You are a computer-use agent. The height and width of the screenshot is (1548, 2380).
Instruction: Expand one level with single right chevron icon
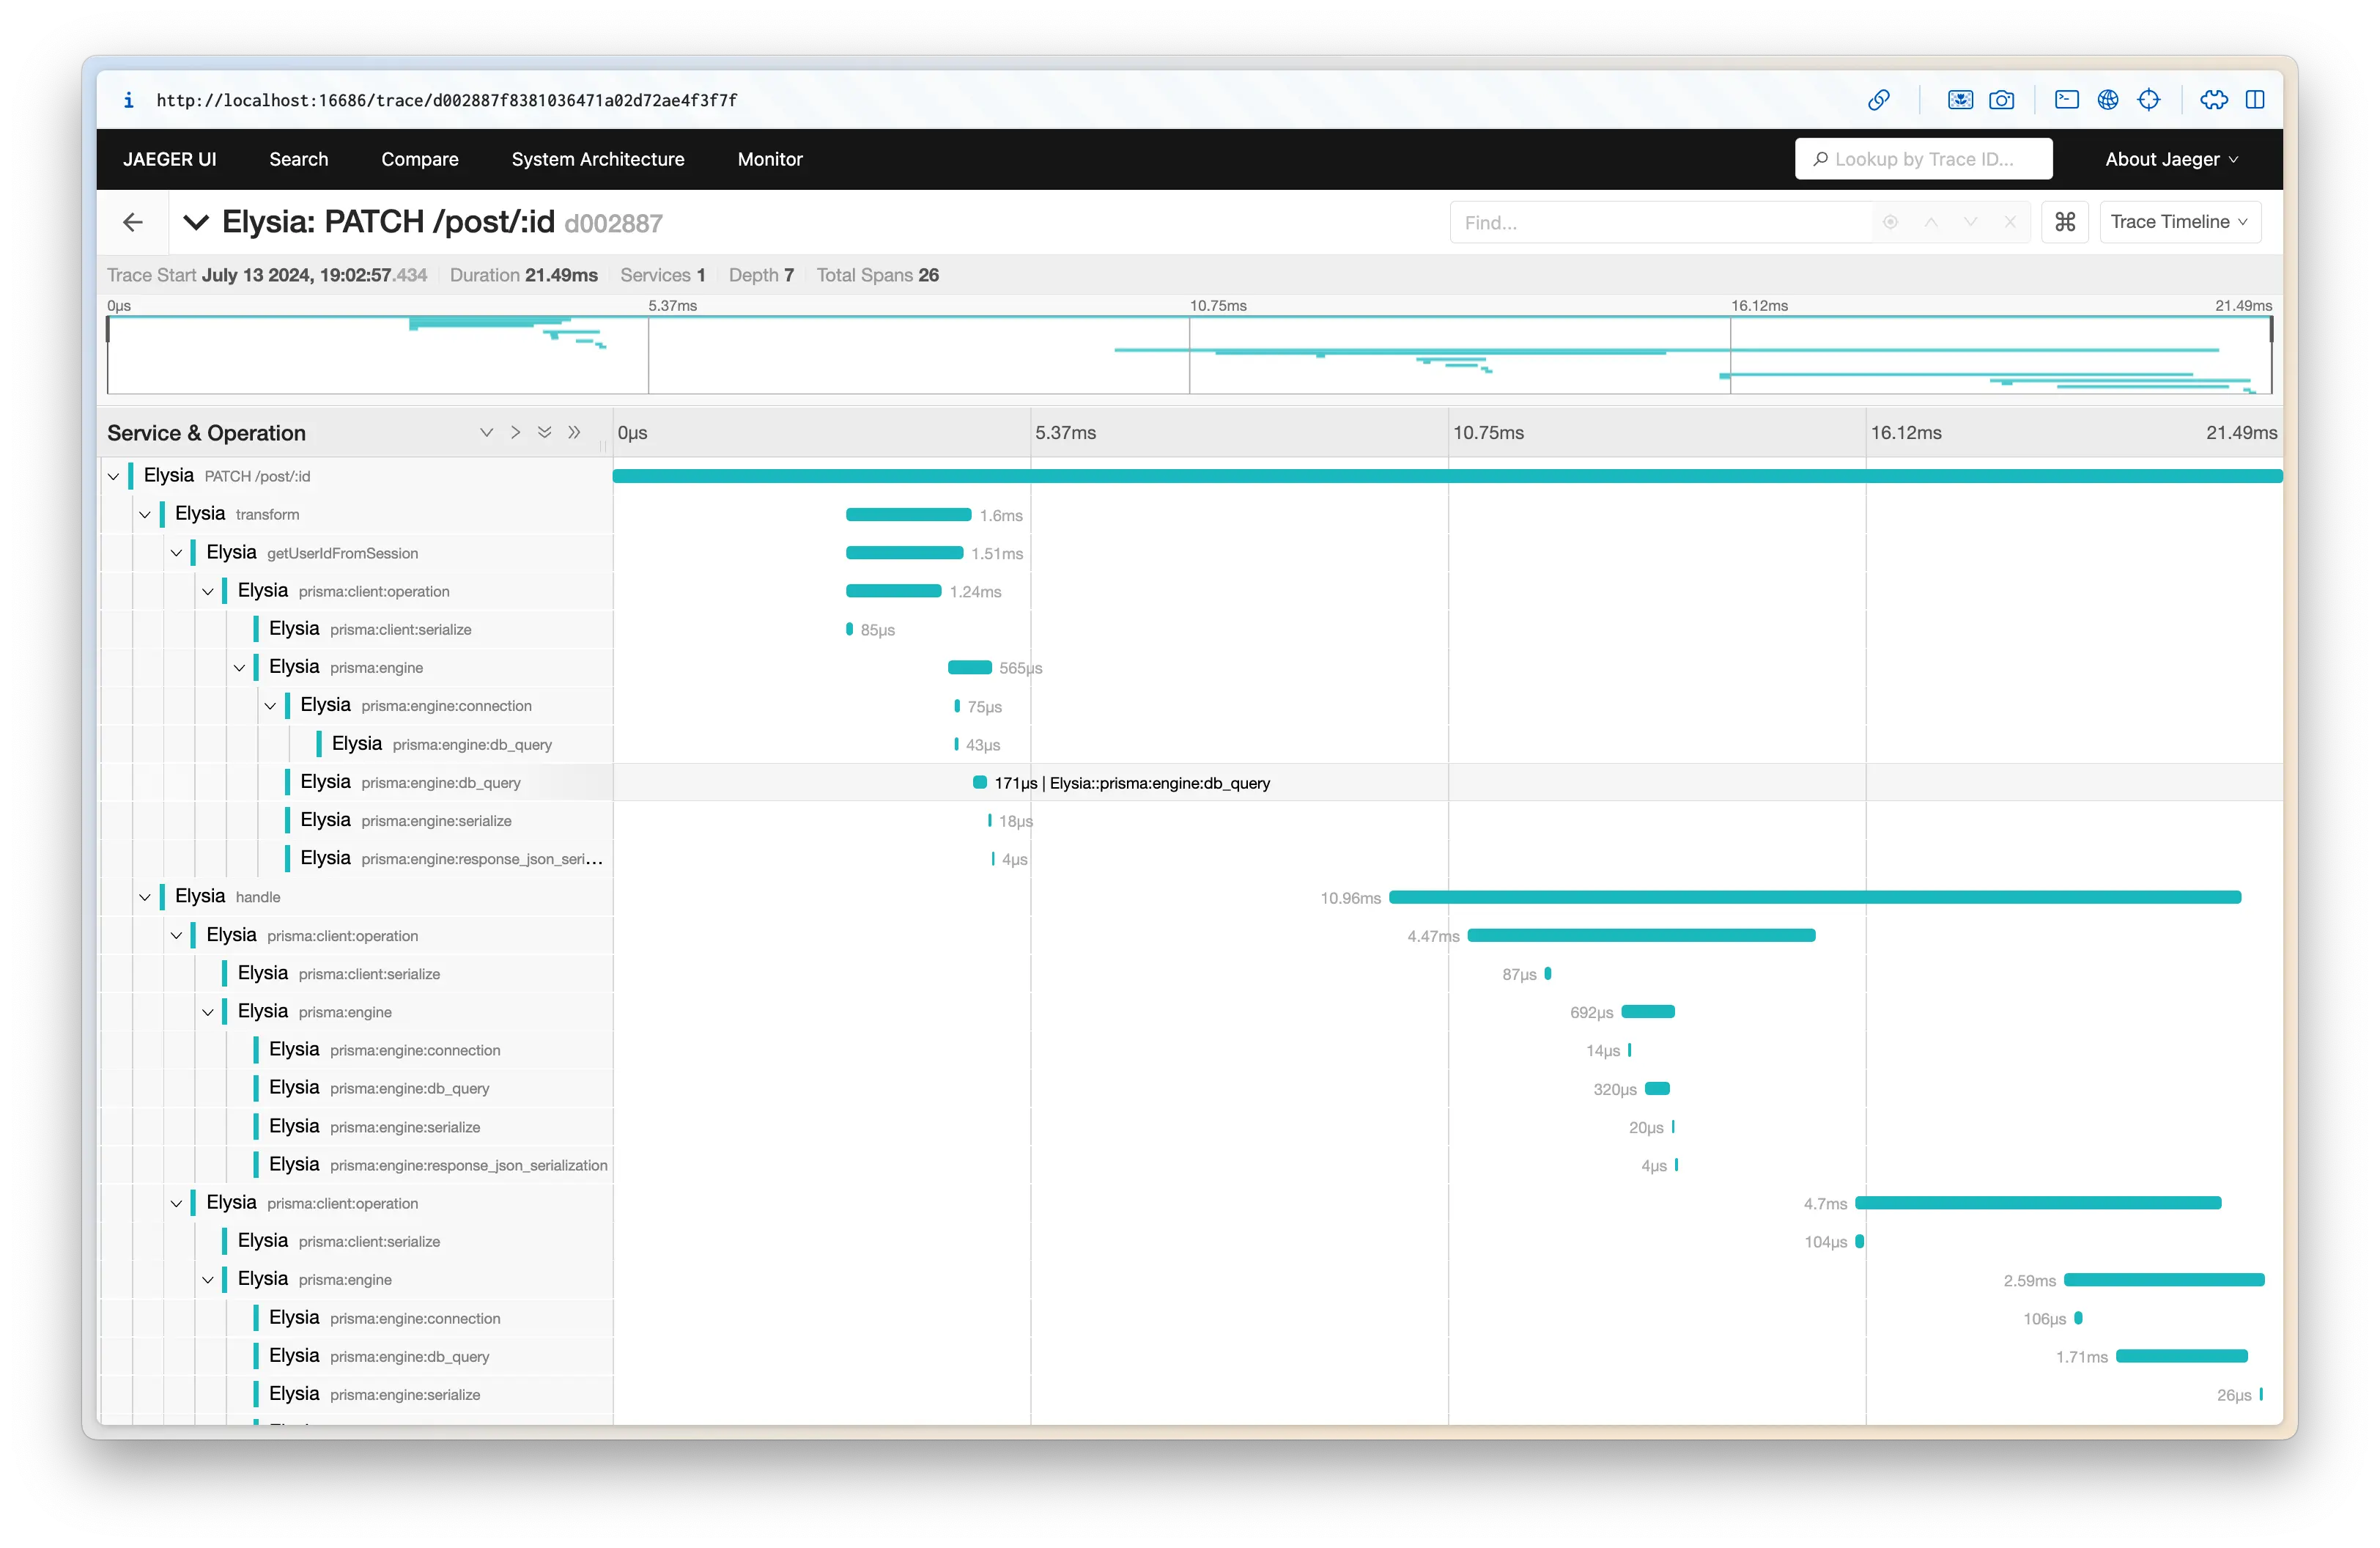(x=515, y=432)
